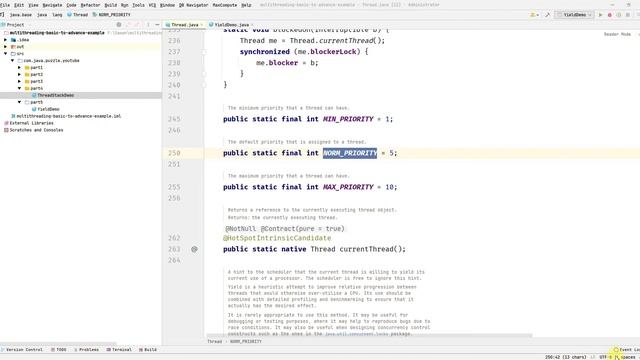Open Project panel options menu
Screen dimensions: 640x360
click(x=148, y=24)
